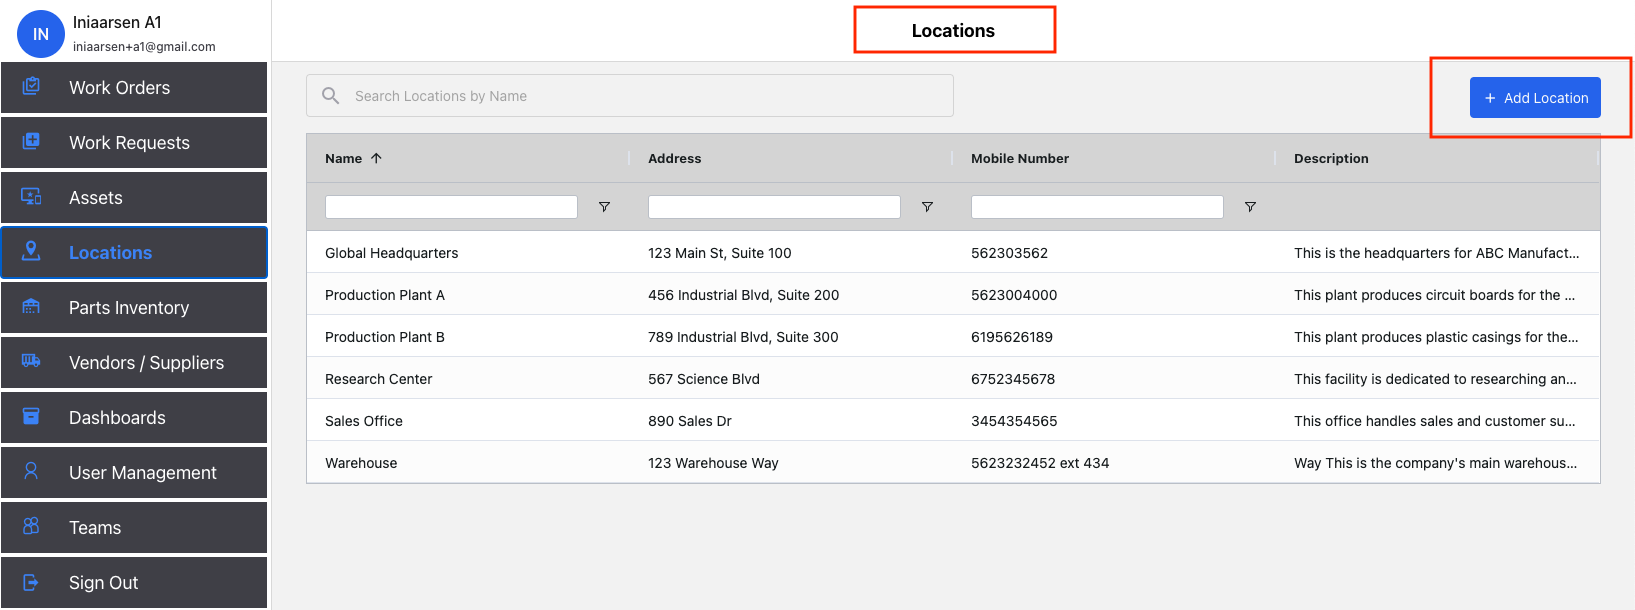
Task: Click the Search Locations by Name field
Action: coord(630,96)
